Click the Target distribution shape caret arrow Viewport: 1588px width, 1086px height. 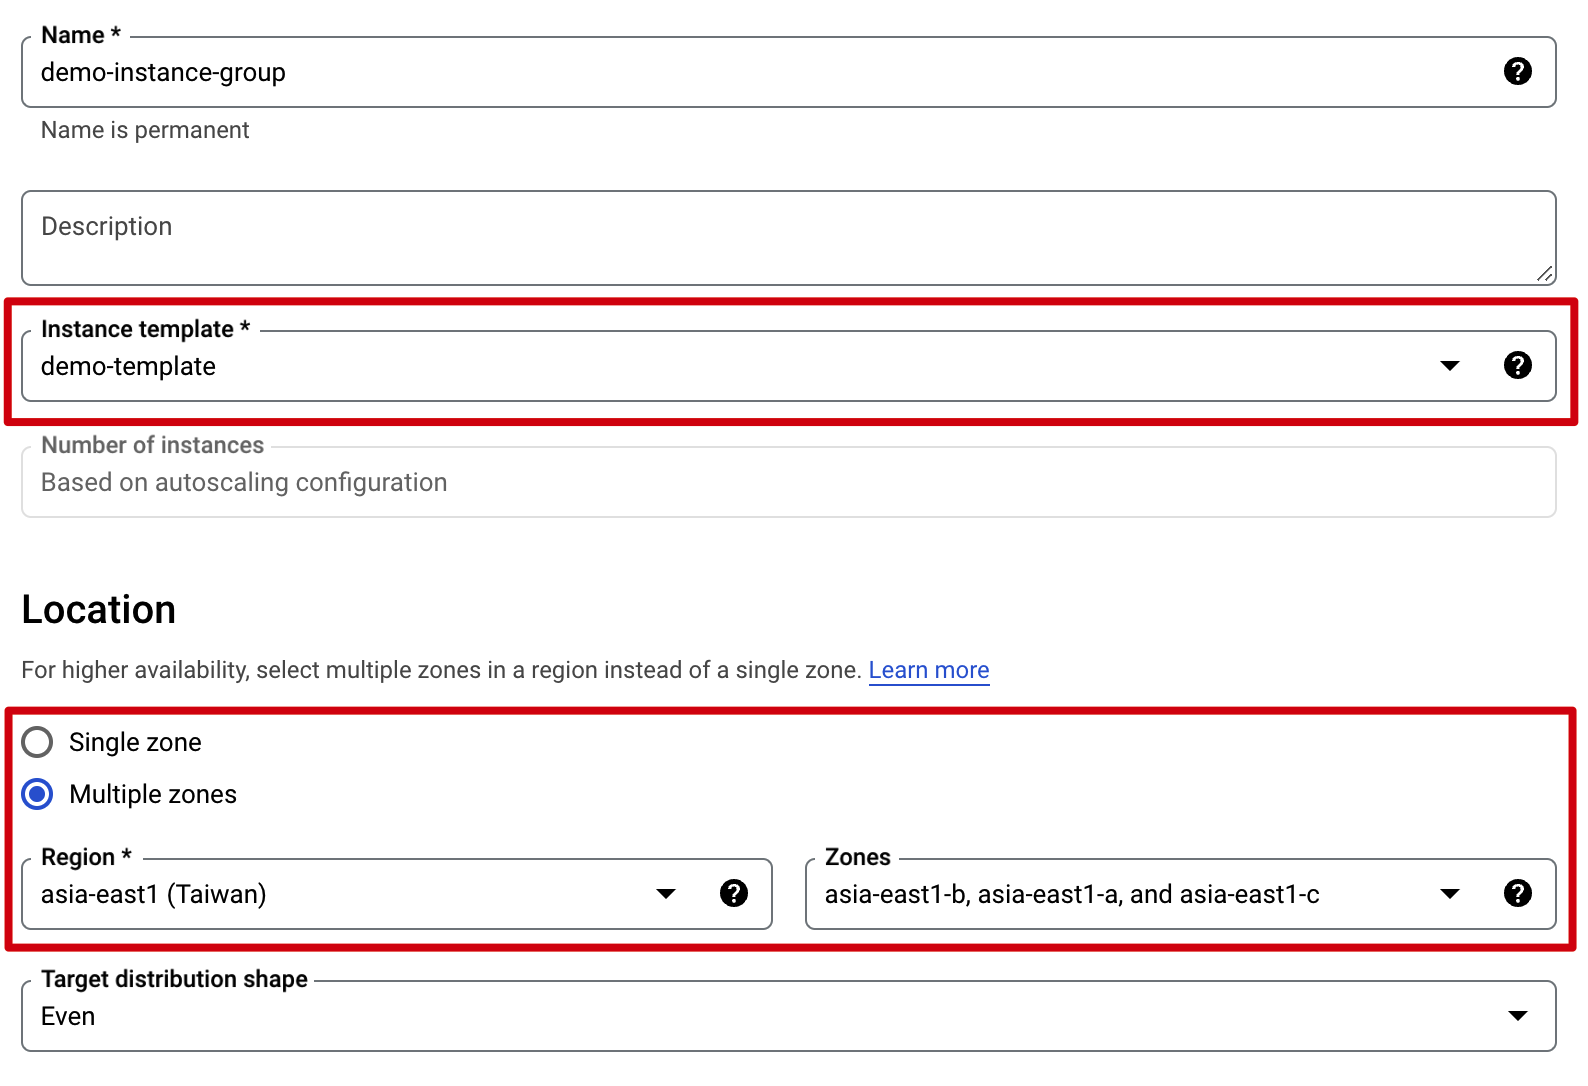click(x=1517, y=1016)
